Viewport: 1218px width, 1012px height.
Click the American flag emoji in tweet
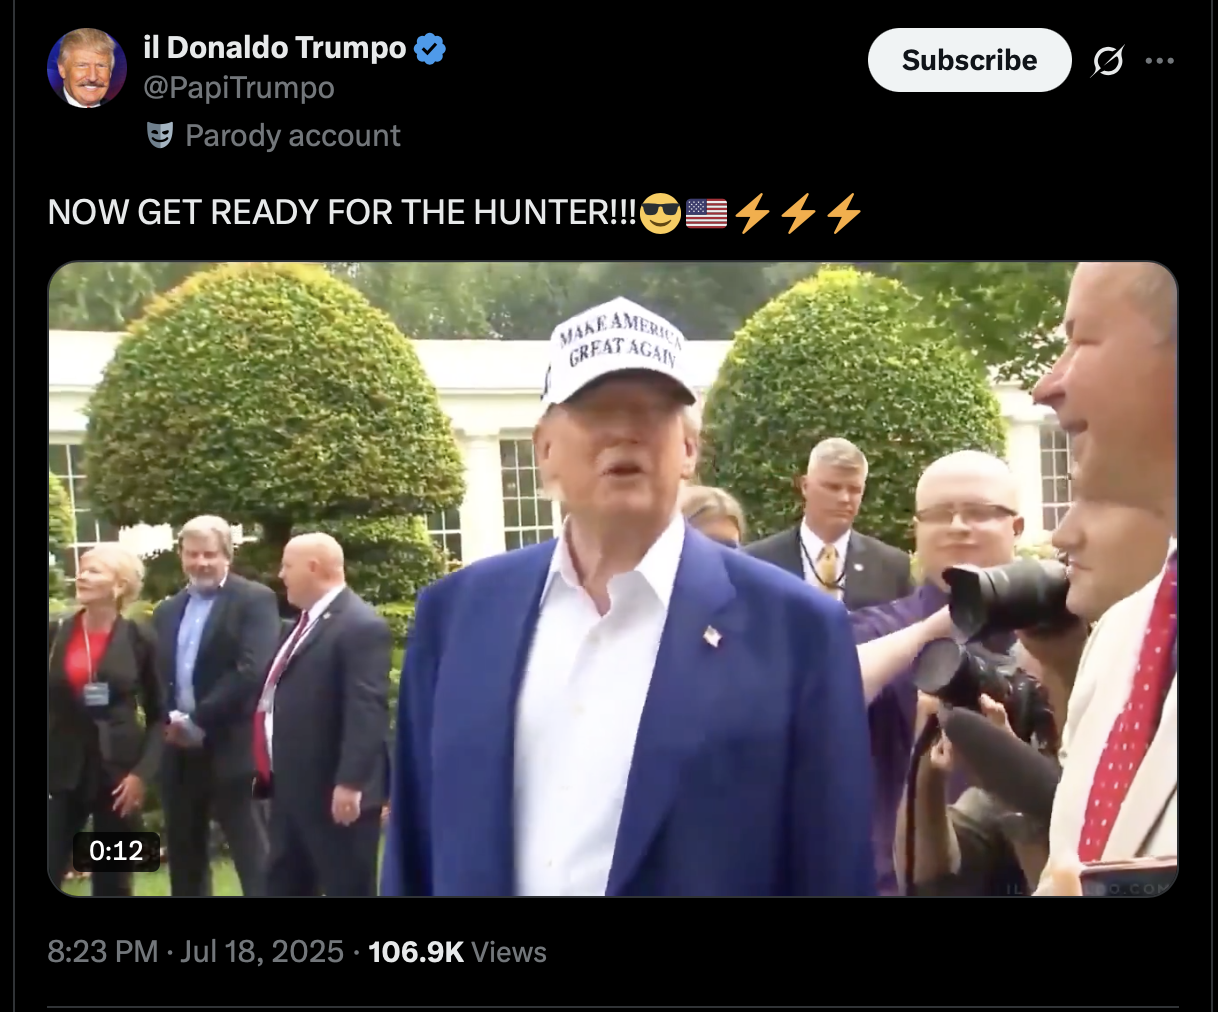706,213
